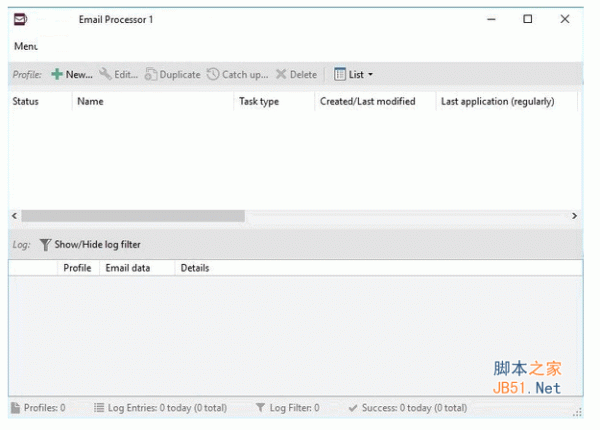
Task: Click the Success checkmark in status bar
Action: 353,408
